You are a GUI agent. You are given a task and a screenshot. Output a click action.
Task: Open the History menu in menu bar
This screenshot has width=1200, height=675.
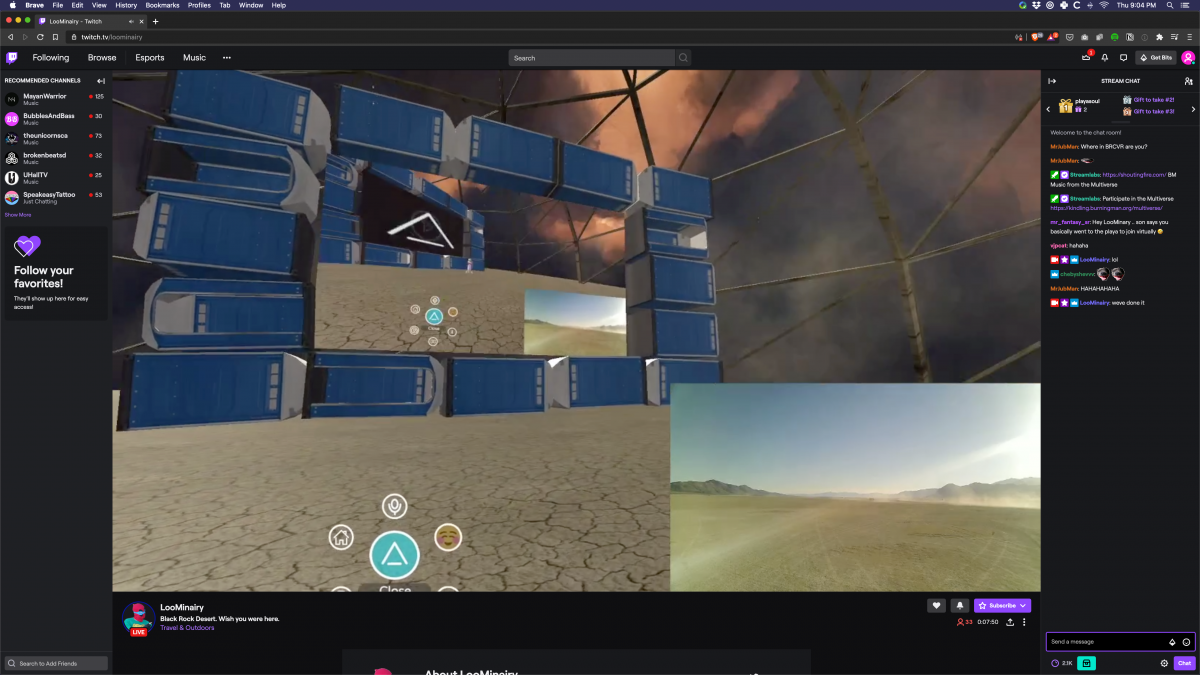pyautogui.click(x=126, y=5)
